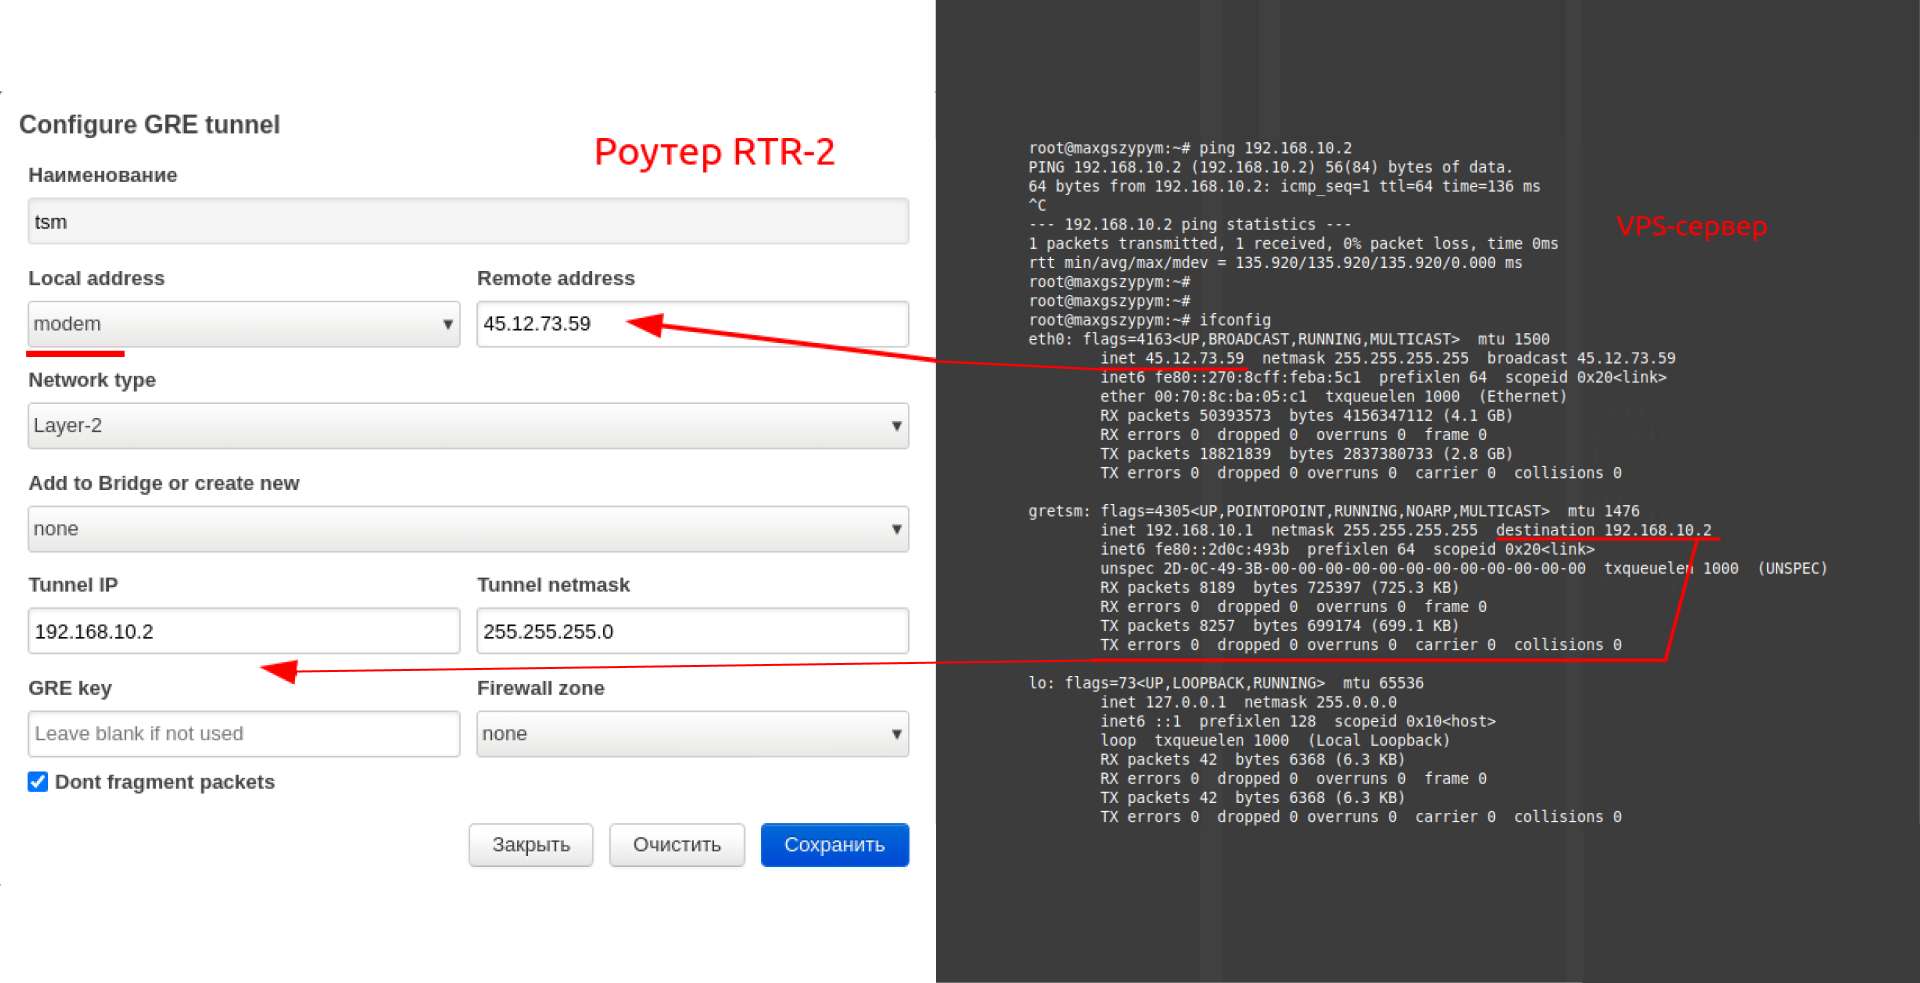Click the gretsm destination 192.168.10.2 text
The image size is (1920, 983).
coord(1603,530)
